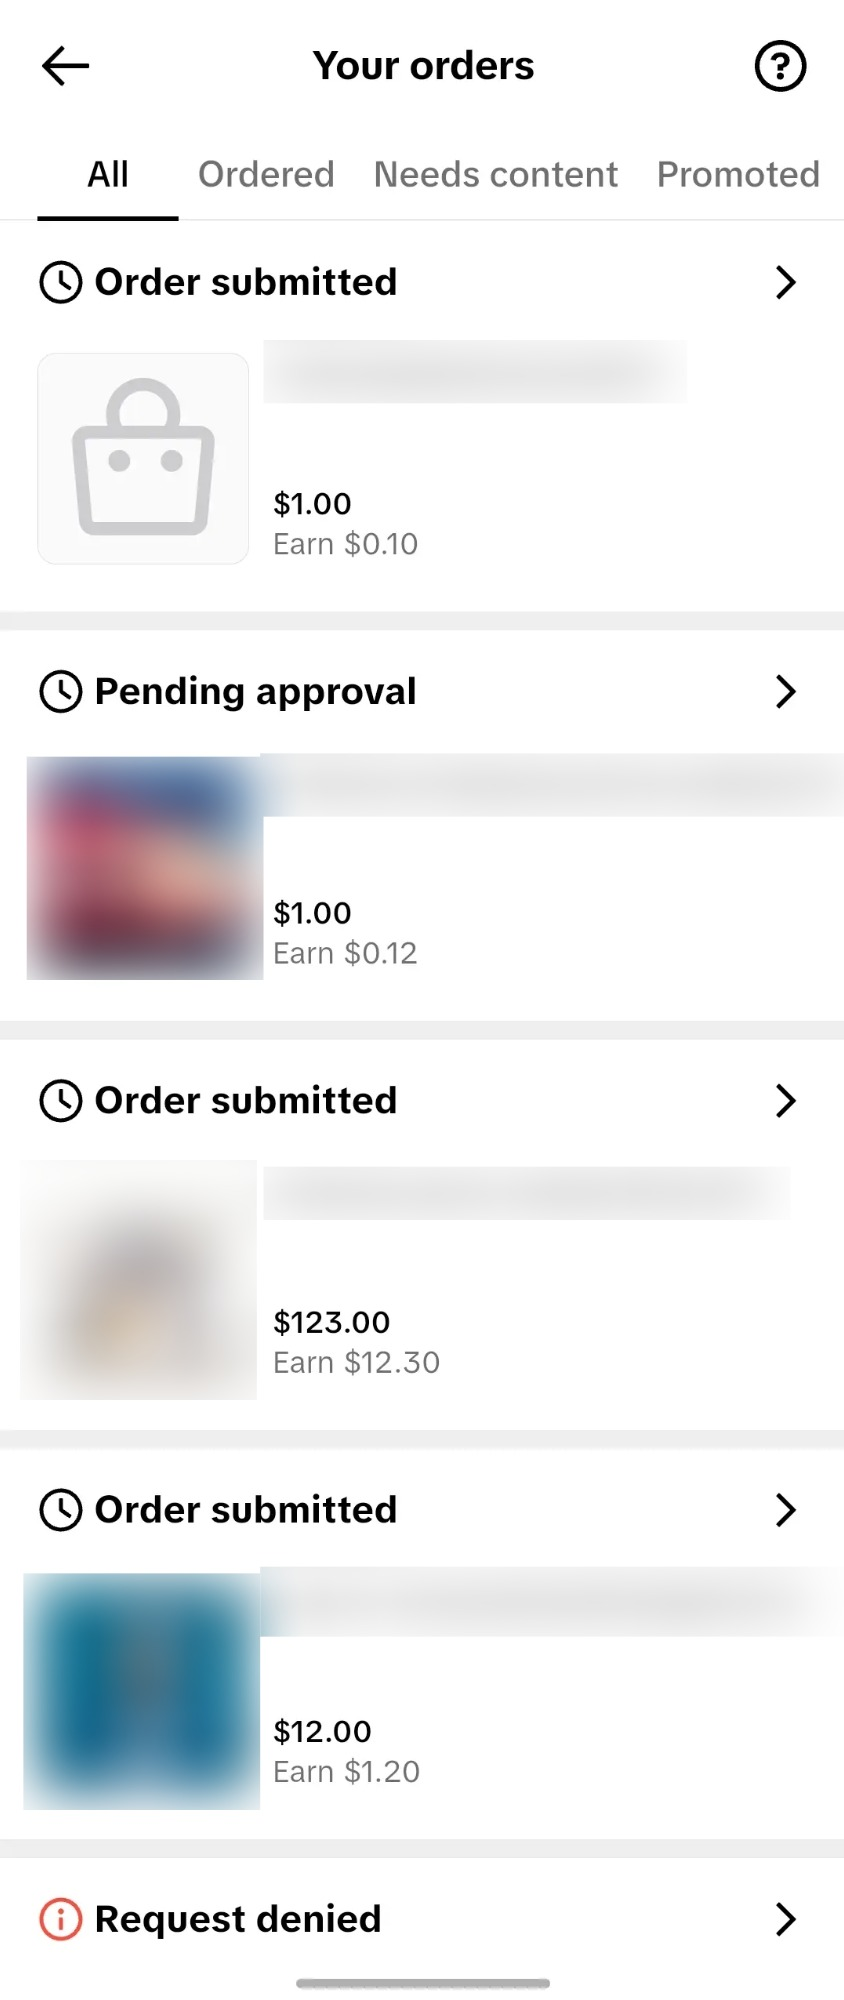Expand the Request denied chevron
Screen dimensions: 844x2000
pyautogui.click(x=786, y=1919)
